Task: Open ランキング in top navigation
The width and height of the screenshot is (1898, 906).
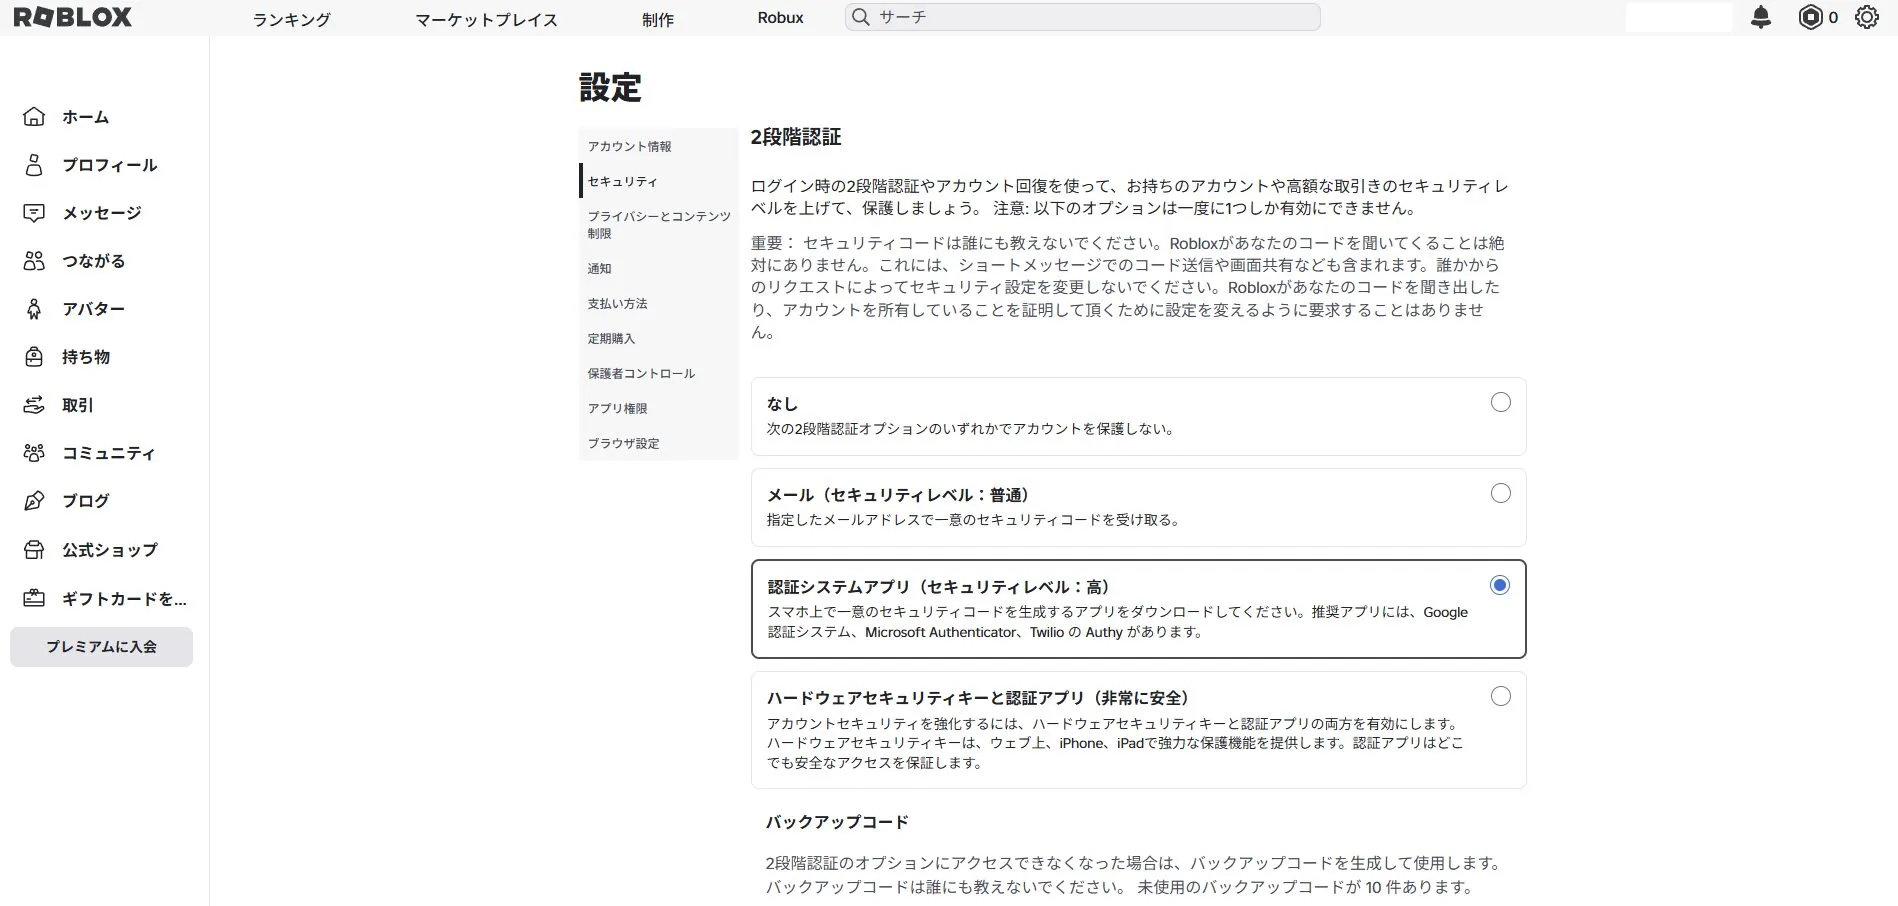Action: click(x=291, y=19)
